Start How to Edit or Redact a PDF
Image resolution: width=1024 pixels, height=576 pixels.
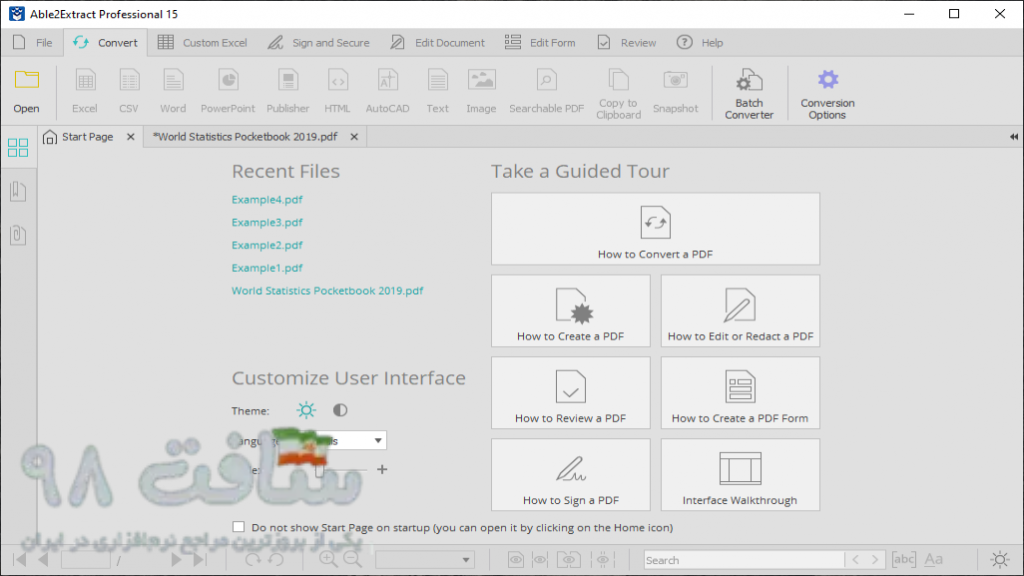click(741, 311)
